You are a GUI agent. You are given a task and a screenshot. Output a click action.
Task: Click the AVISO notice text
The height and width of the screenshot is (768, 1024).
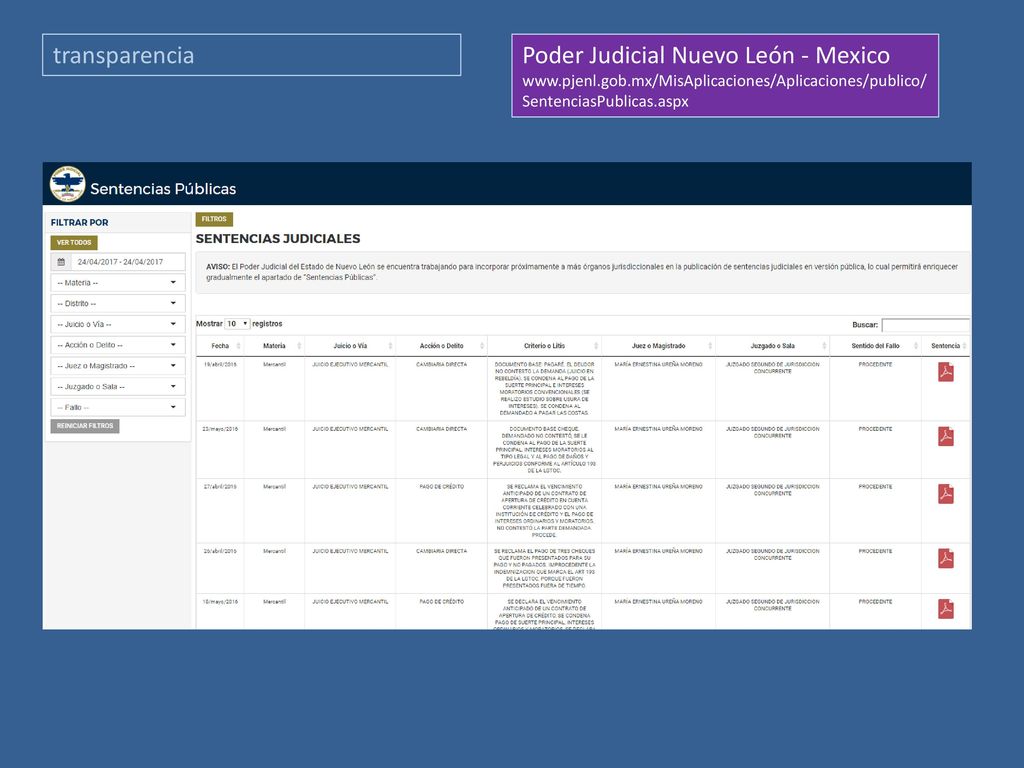point(582,272)
